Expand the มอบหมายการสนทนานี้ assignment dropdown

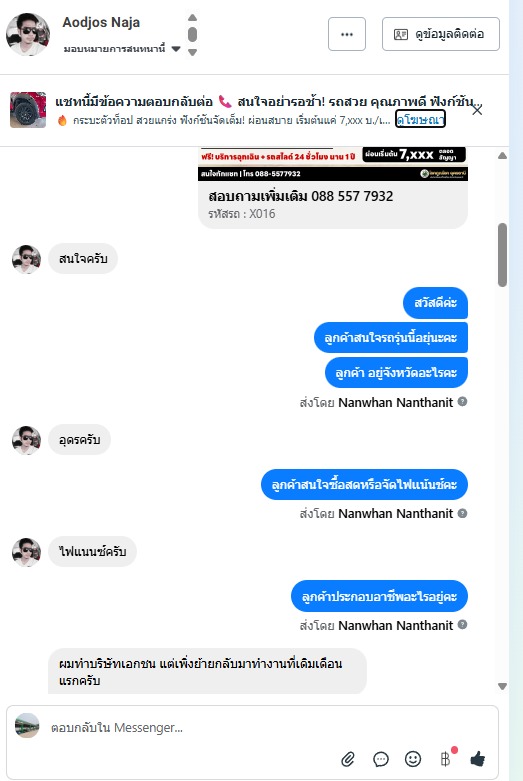pyautogui.click(x=175, y=49)
